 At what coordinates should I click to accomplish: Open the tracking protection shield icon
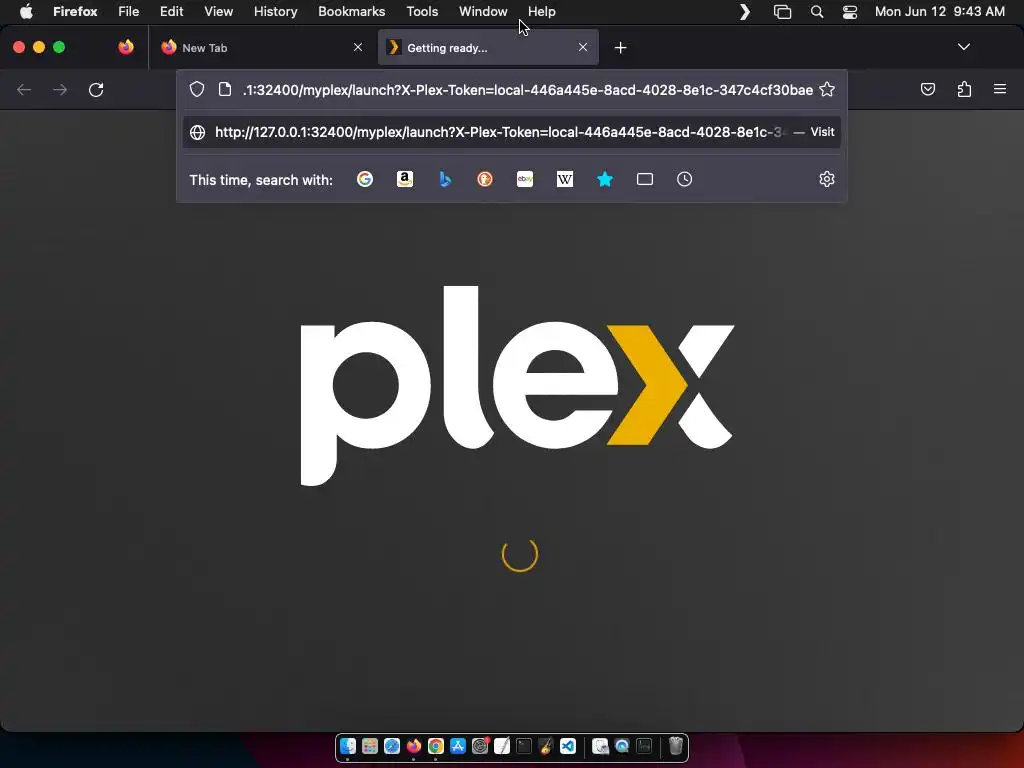[197, 89]
